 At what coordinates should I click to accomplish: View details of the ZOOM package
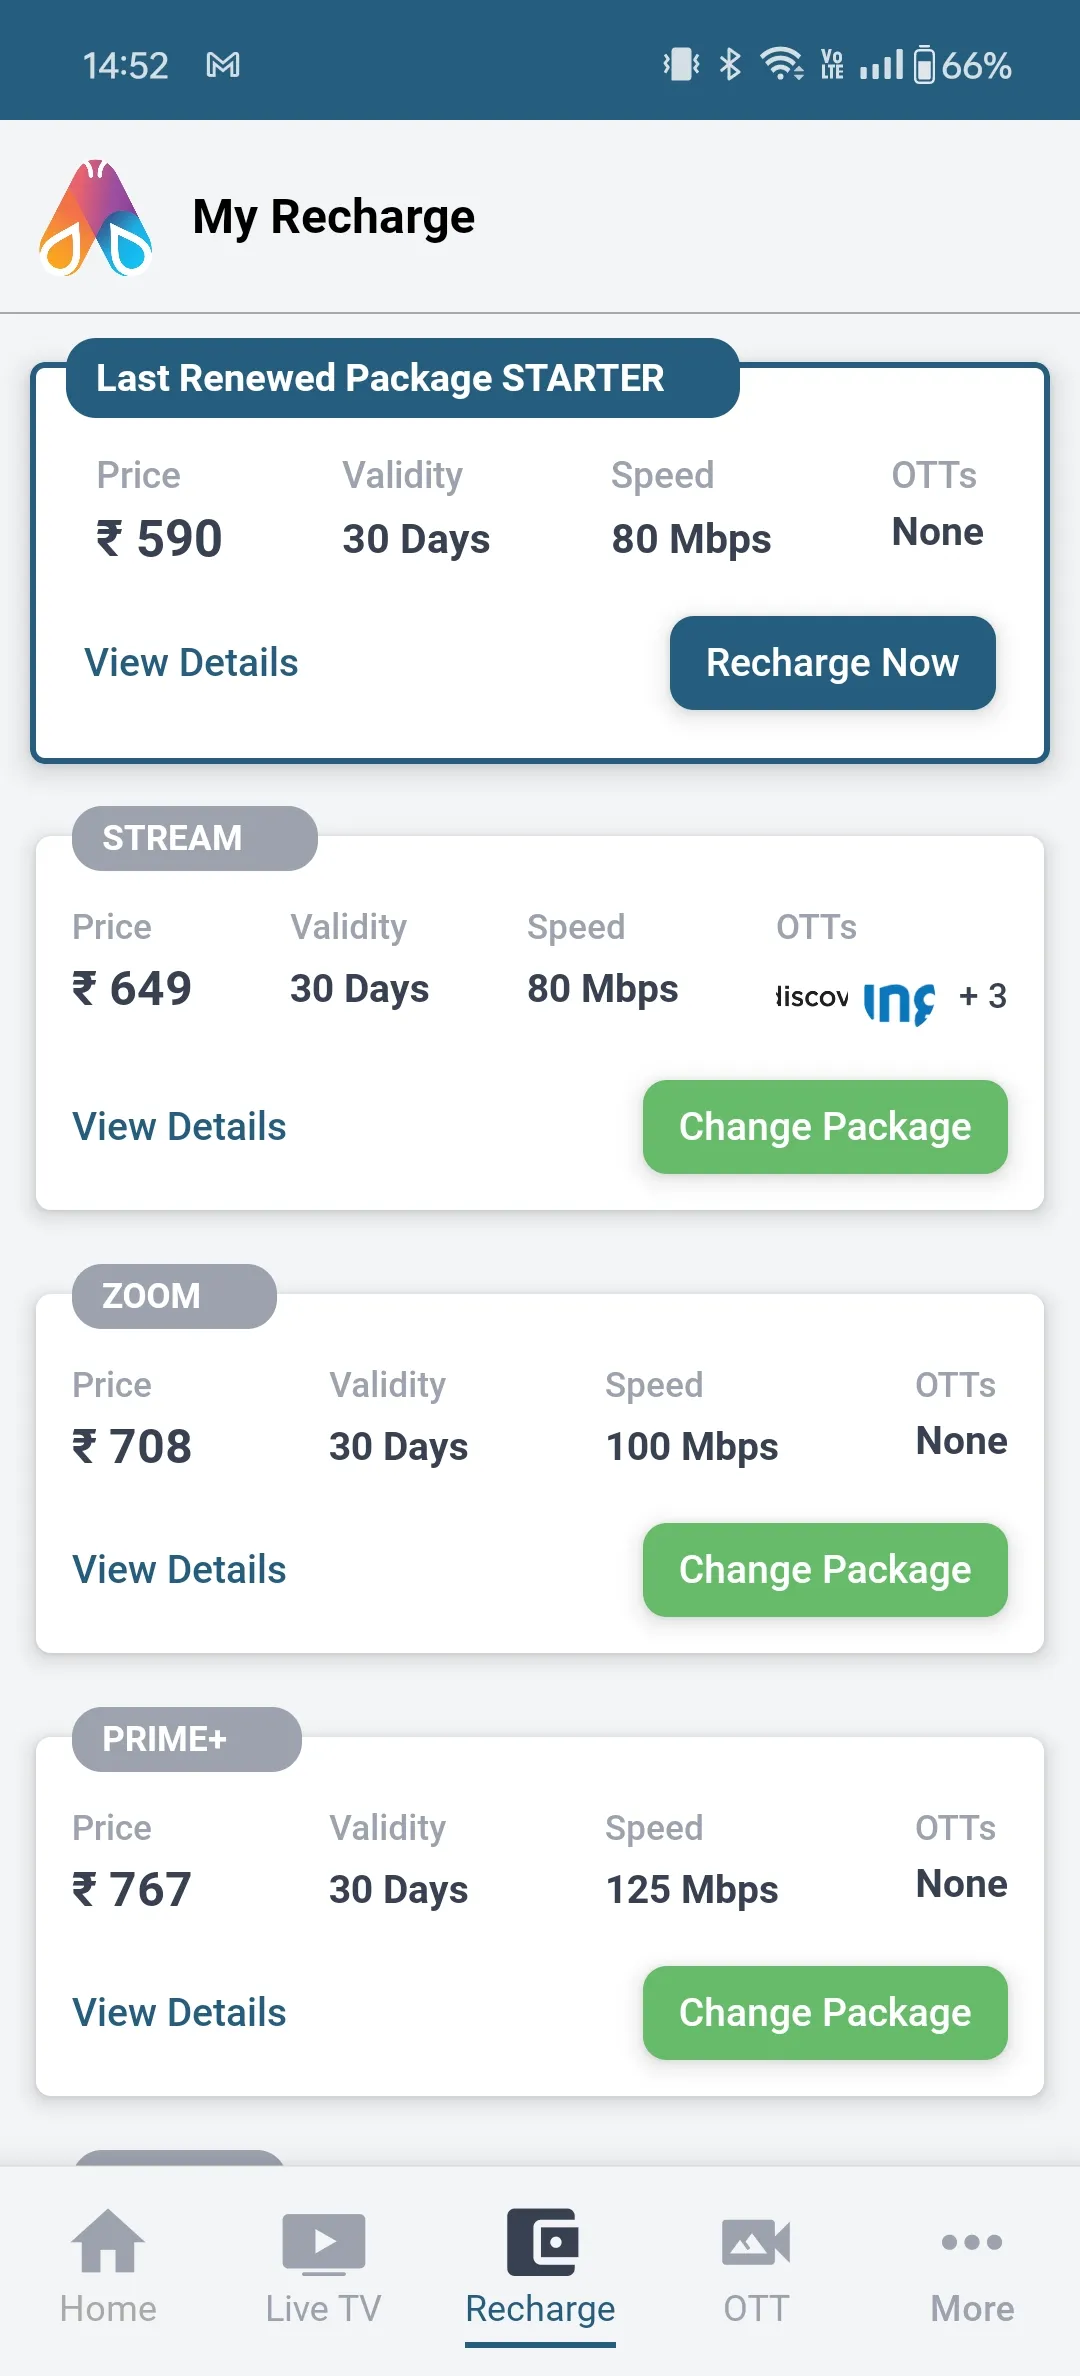point(179,1570)
